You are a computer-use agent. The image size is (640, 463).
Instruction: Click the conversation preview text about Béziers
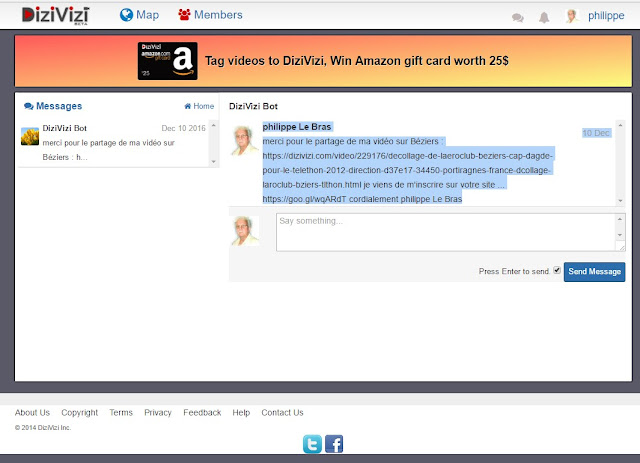point(109,150)
